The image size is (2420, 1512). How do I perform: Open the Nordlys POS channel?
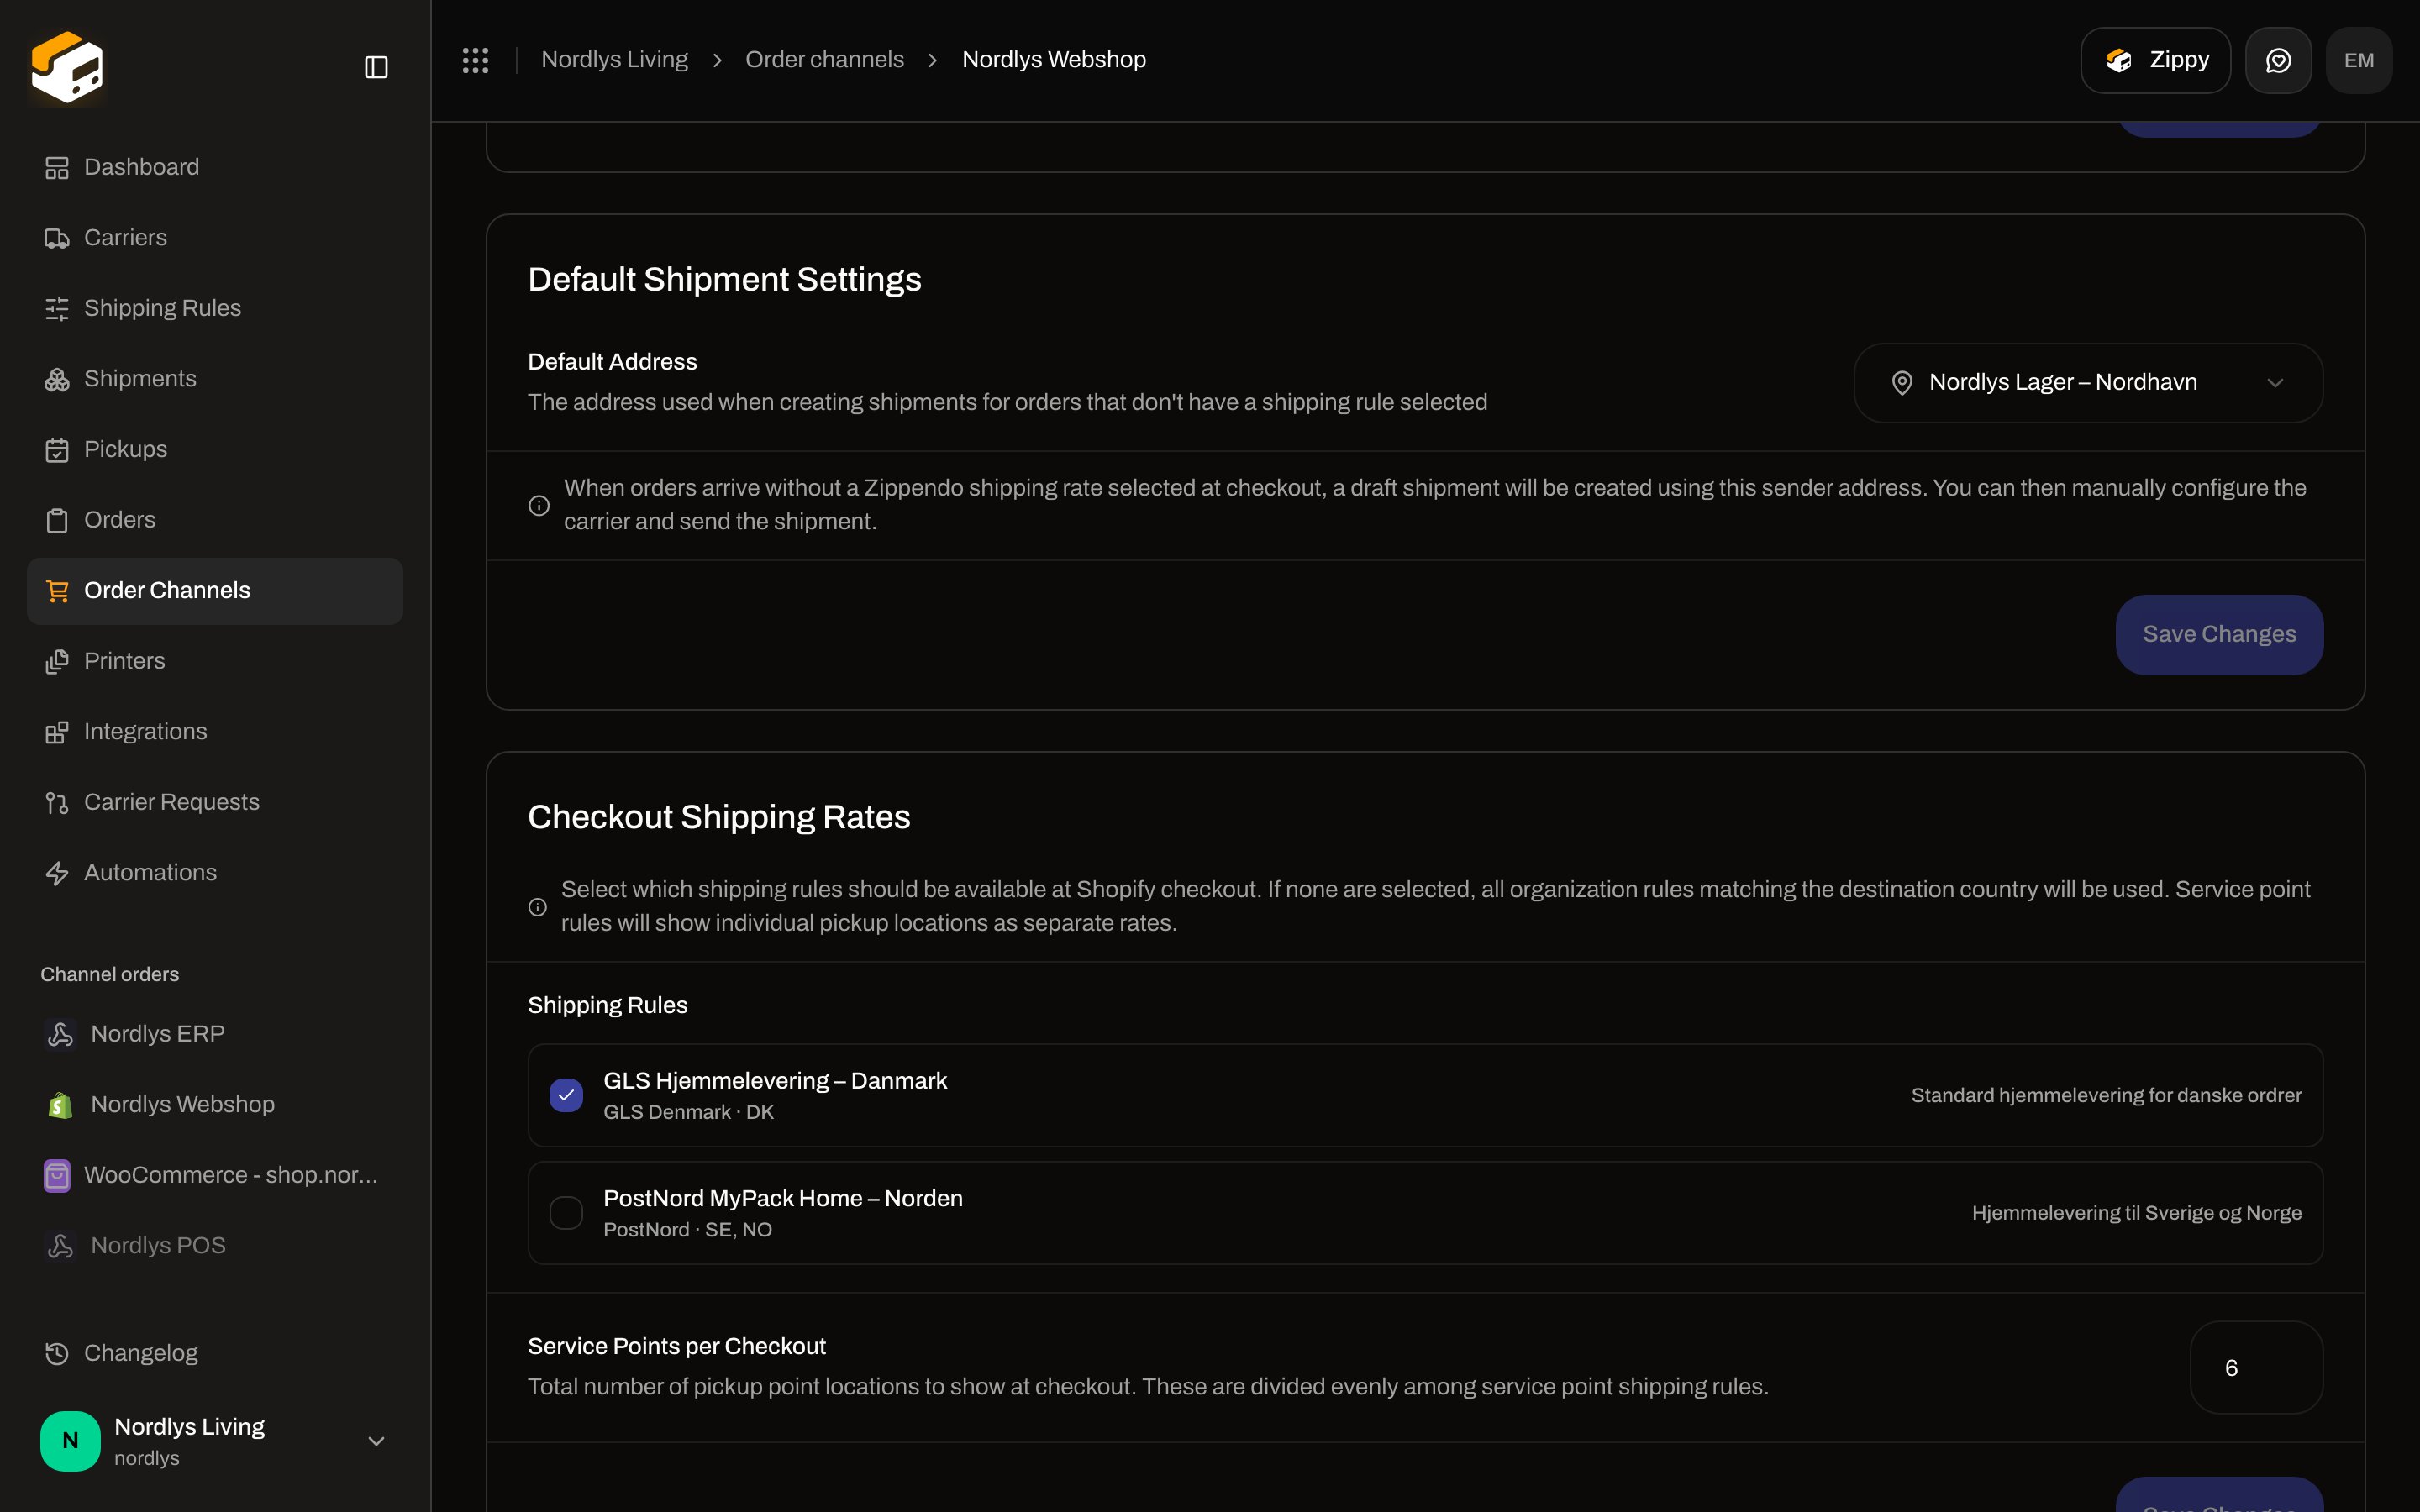215,1245
